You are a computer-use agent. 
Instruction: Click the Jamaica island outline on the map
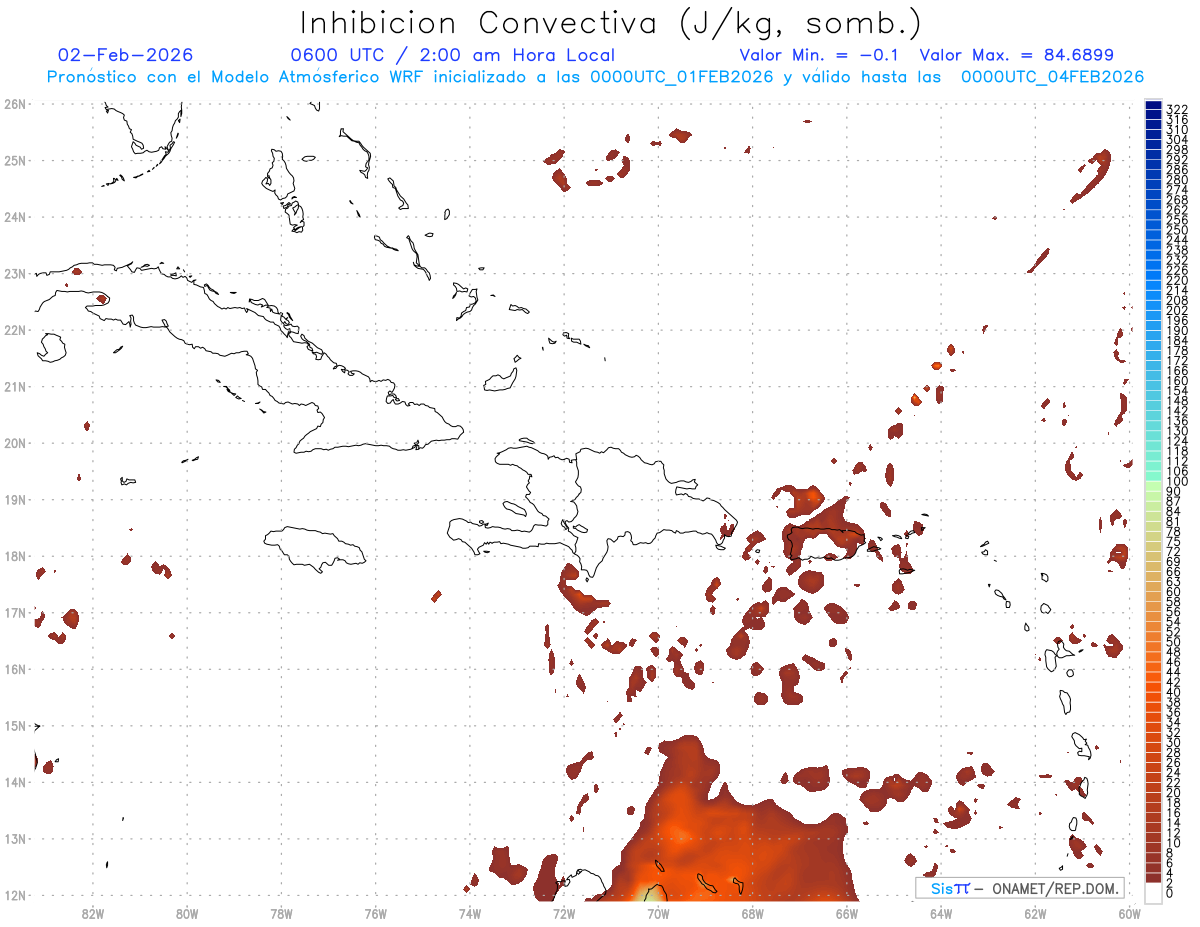click(x=316, y=549)
